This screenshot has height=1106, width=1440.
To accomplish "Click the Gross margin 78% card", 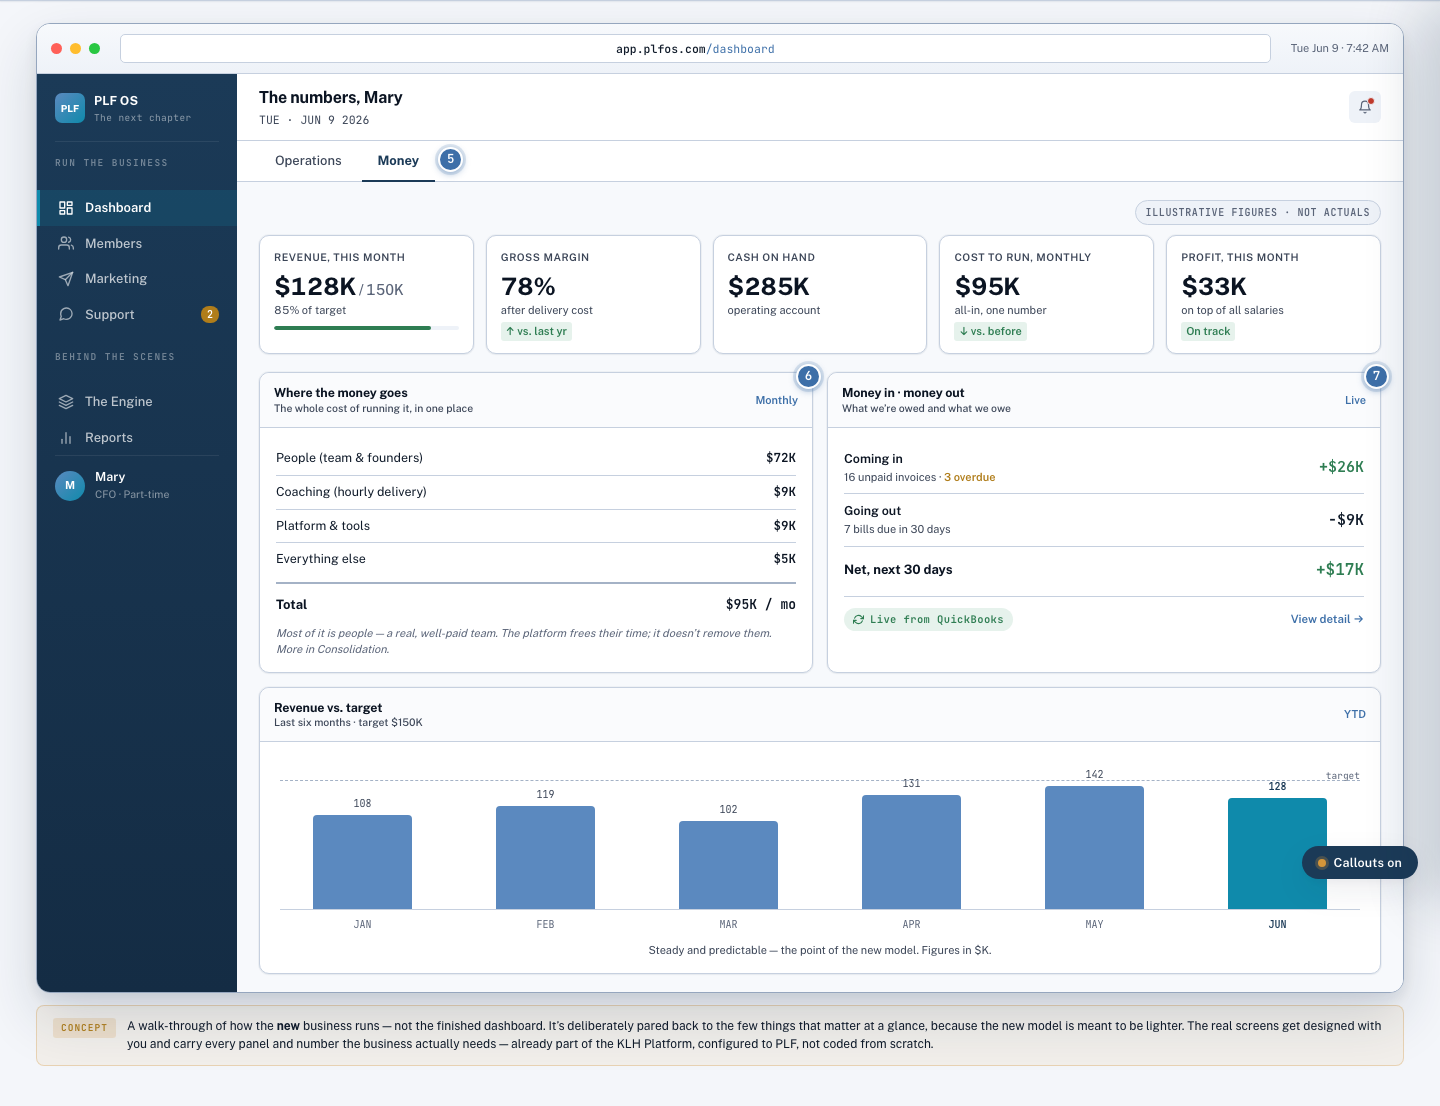I will pyautogui.click(x=593, y=294).
